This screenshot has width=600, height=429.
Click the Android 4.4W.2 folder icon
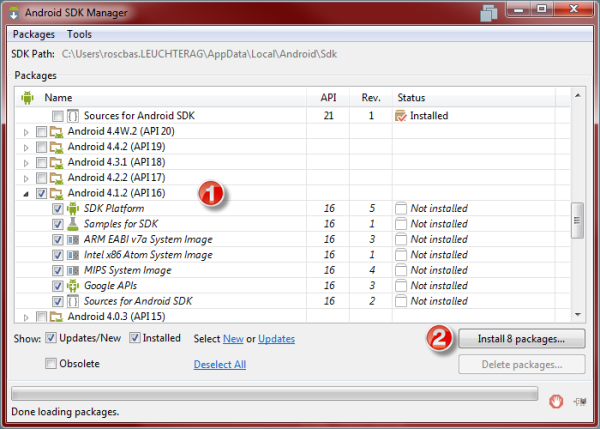click(56, 132)
